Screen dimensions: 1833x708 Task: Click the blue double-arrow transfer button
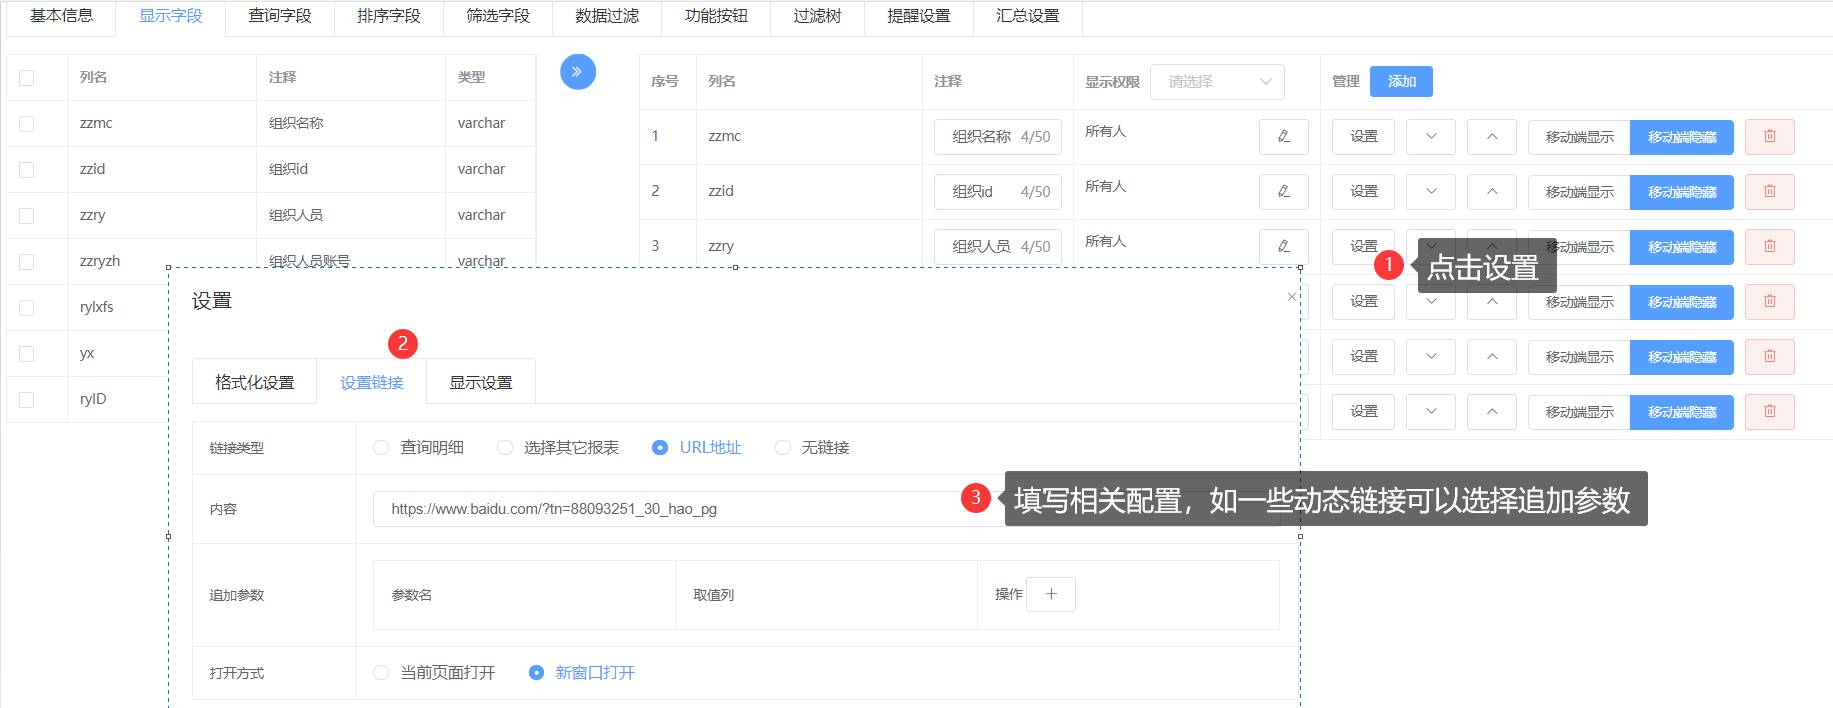577,72
